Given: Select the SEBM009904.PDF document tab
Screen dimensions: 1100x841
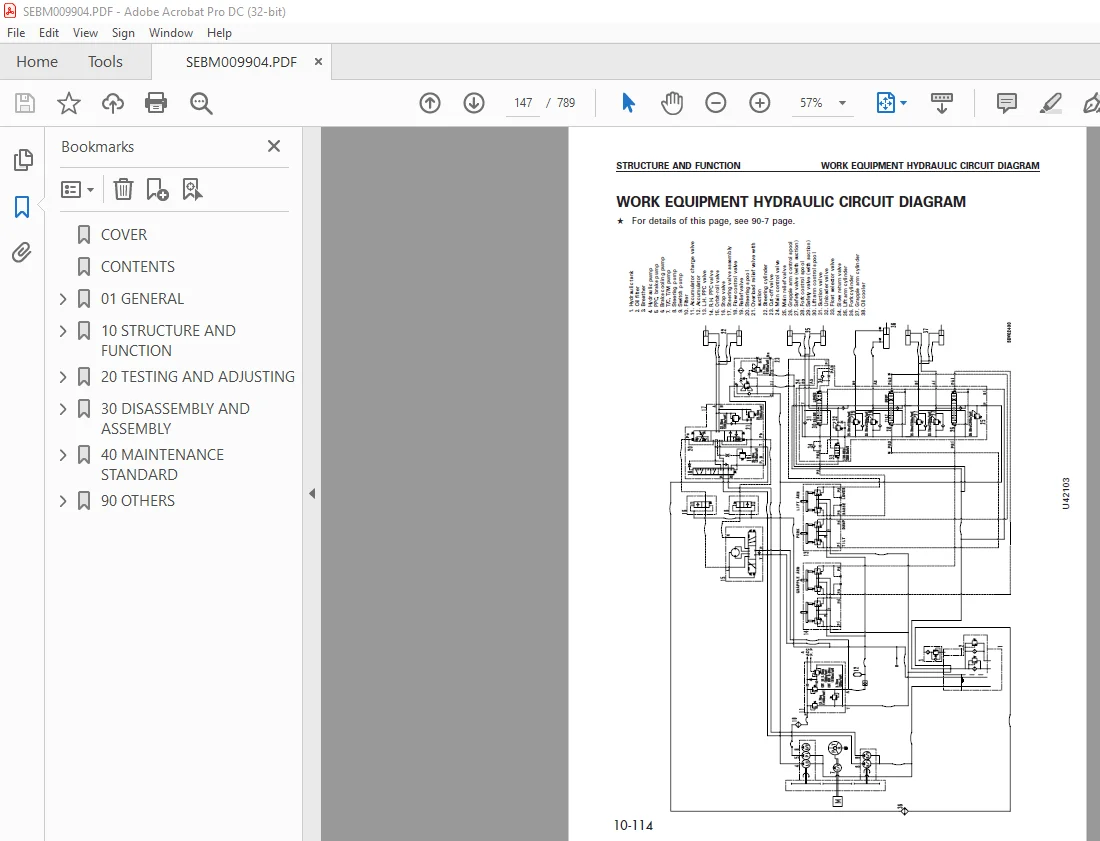Looking at the screenshot, I should pyautogui.click(x=241, y=62).
